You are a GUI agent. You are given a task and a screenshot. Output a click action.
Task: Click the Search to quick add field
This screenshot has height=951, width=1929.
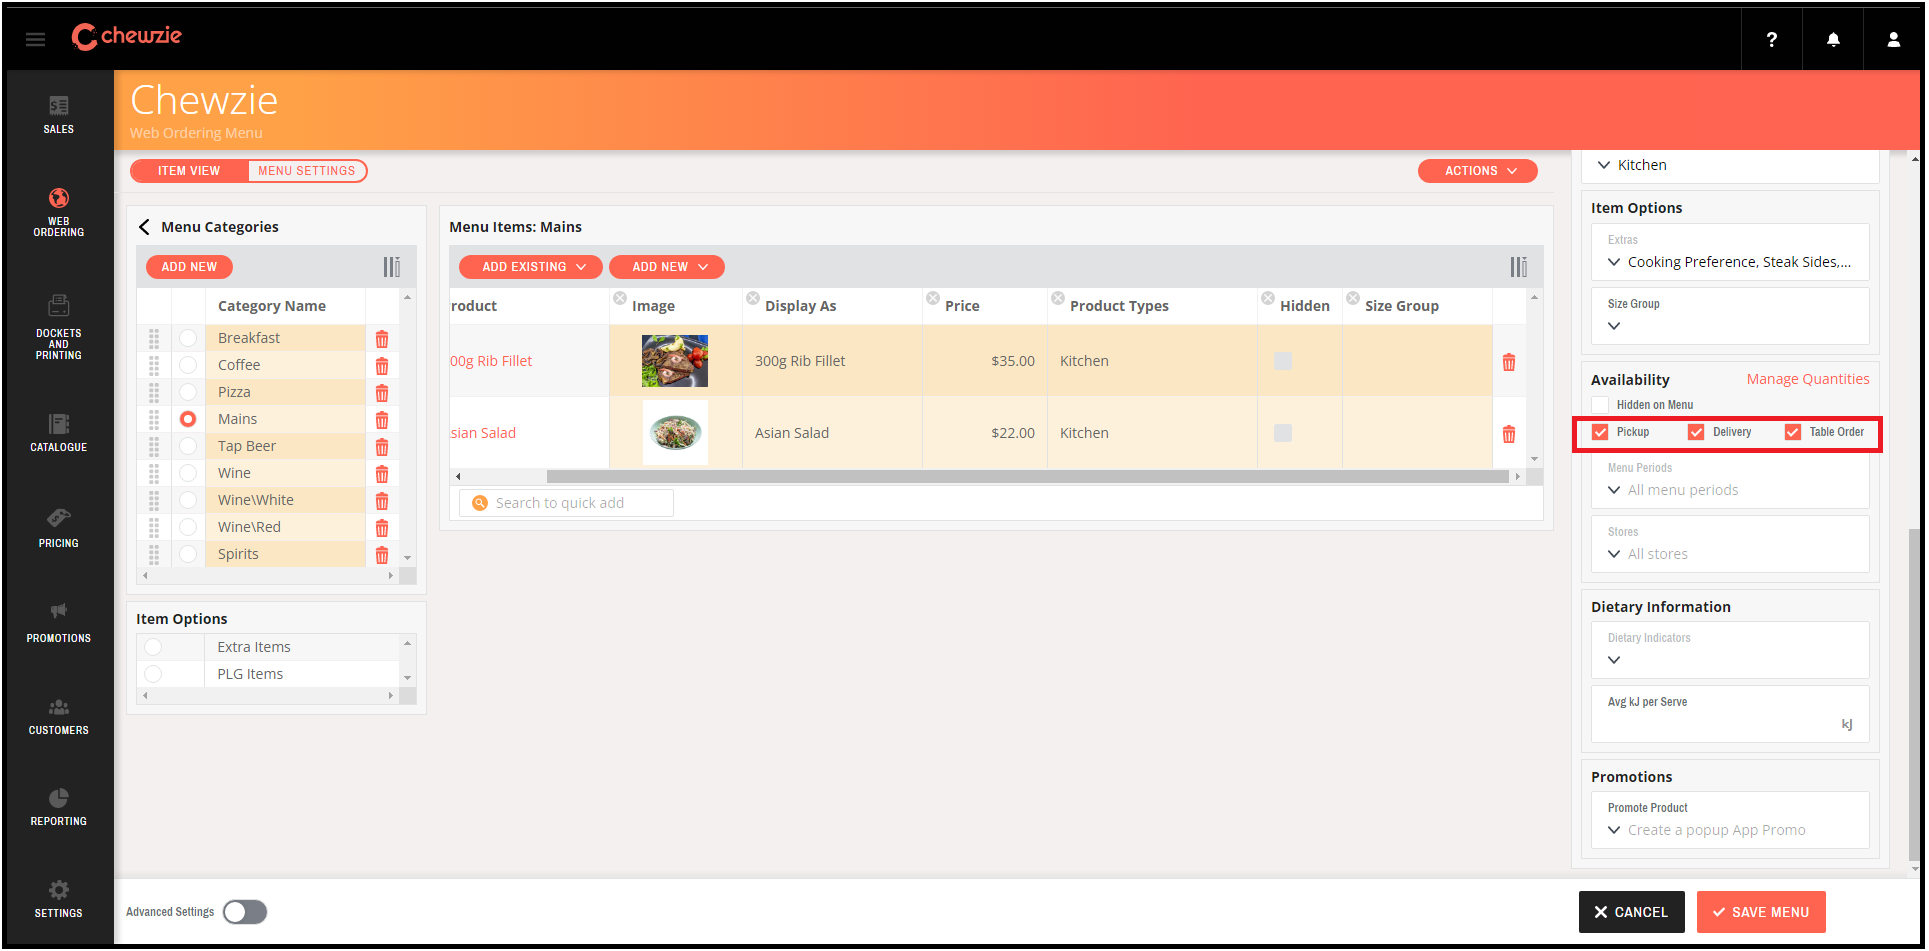point(566,503)
